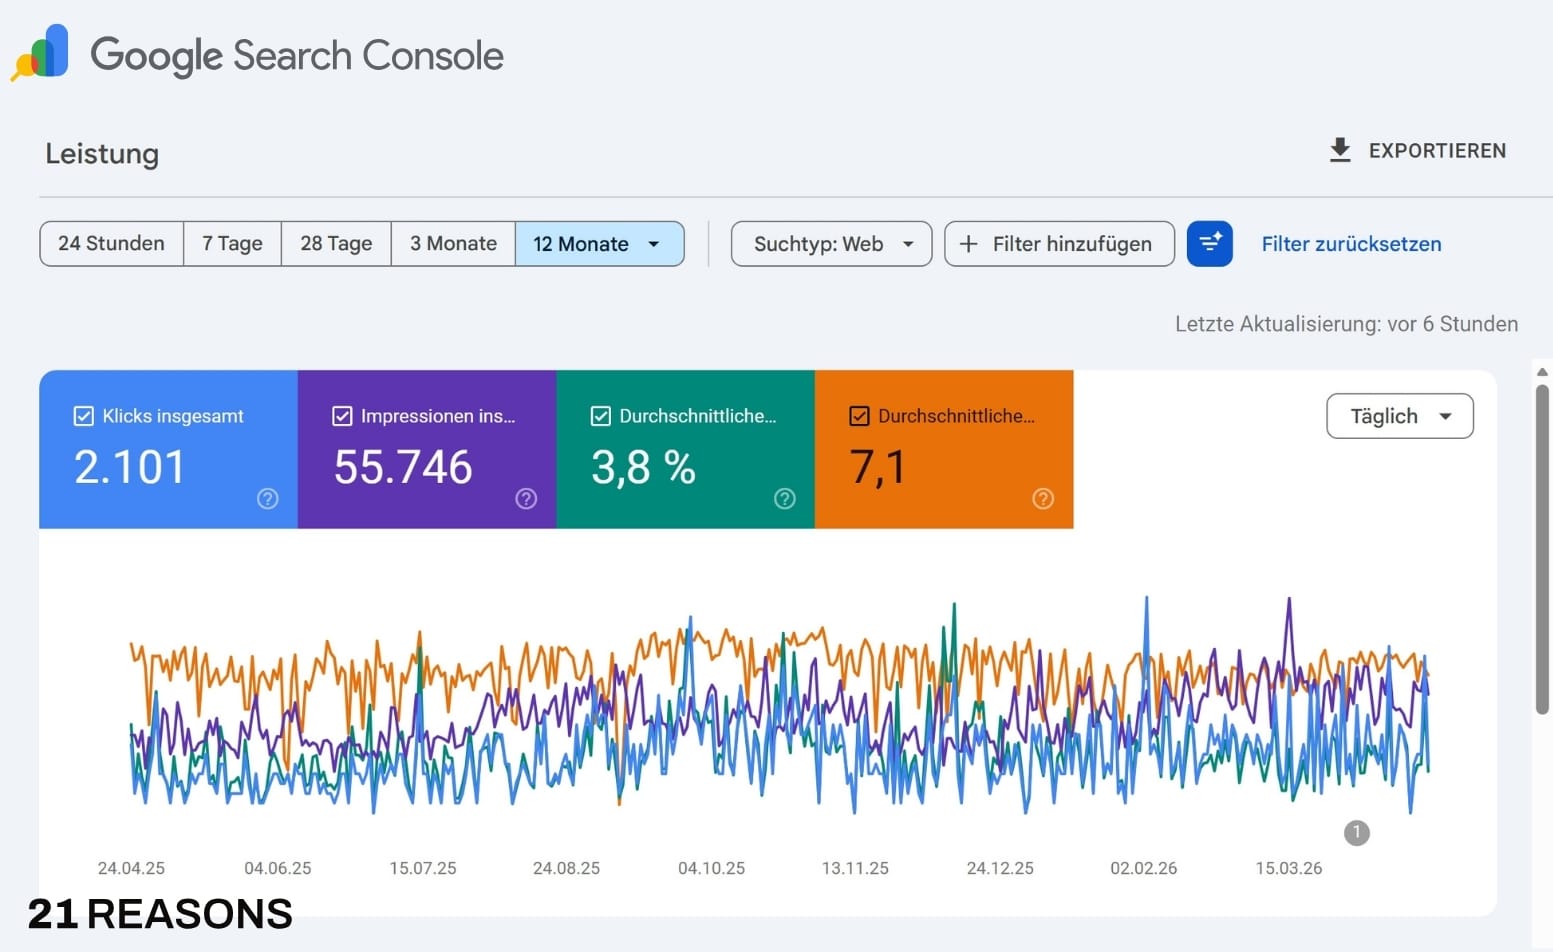Click the 04.06.25 axis date label
The image size is (1553, 952).
(278, 868)
